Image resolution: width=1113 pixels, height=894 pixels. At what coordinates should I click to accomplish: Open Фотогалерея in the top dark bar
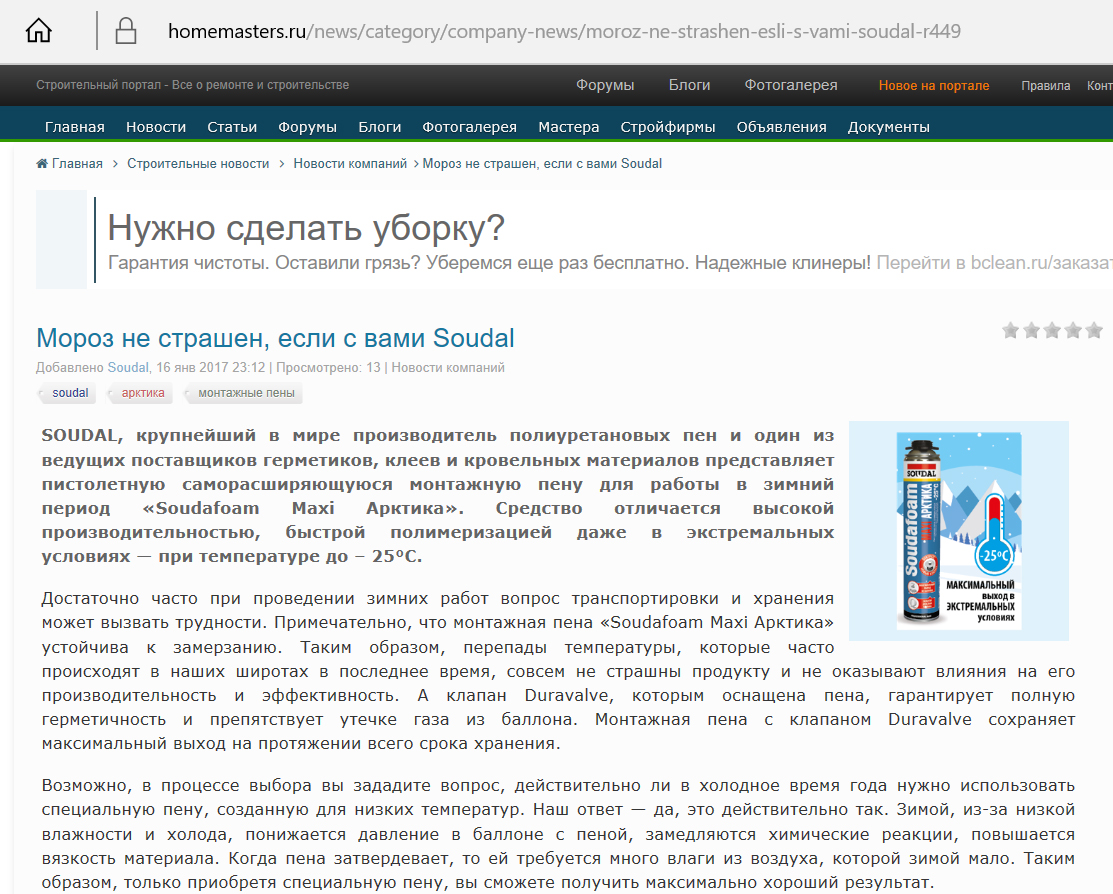click(x=791, y=85)
